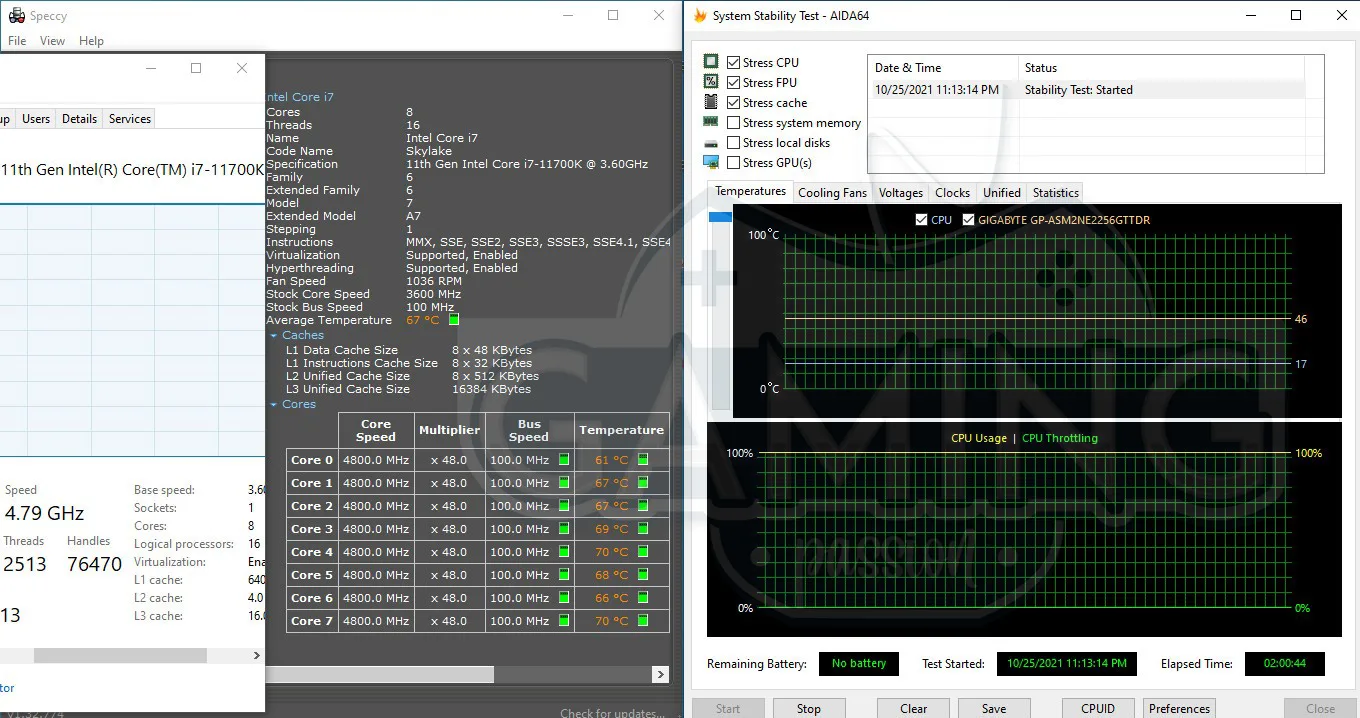
Task: Open the File menu in Speccy
Action: pos(17,41)
